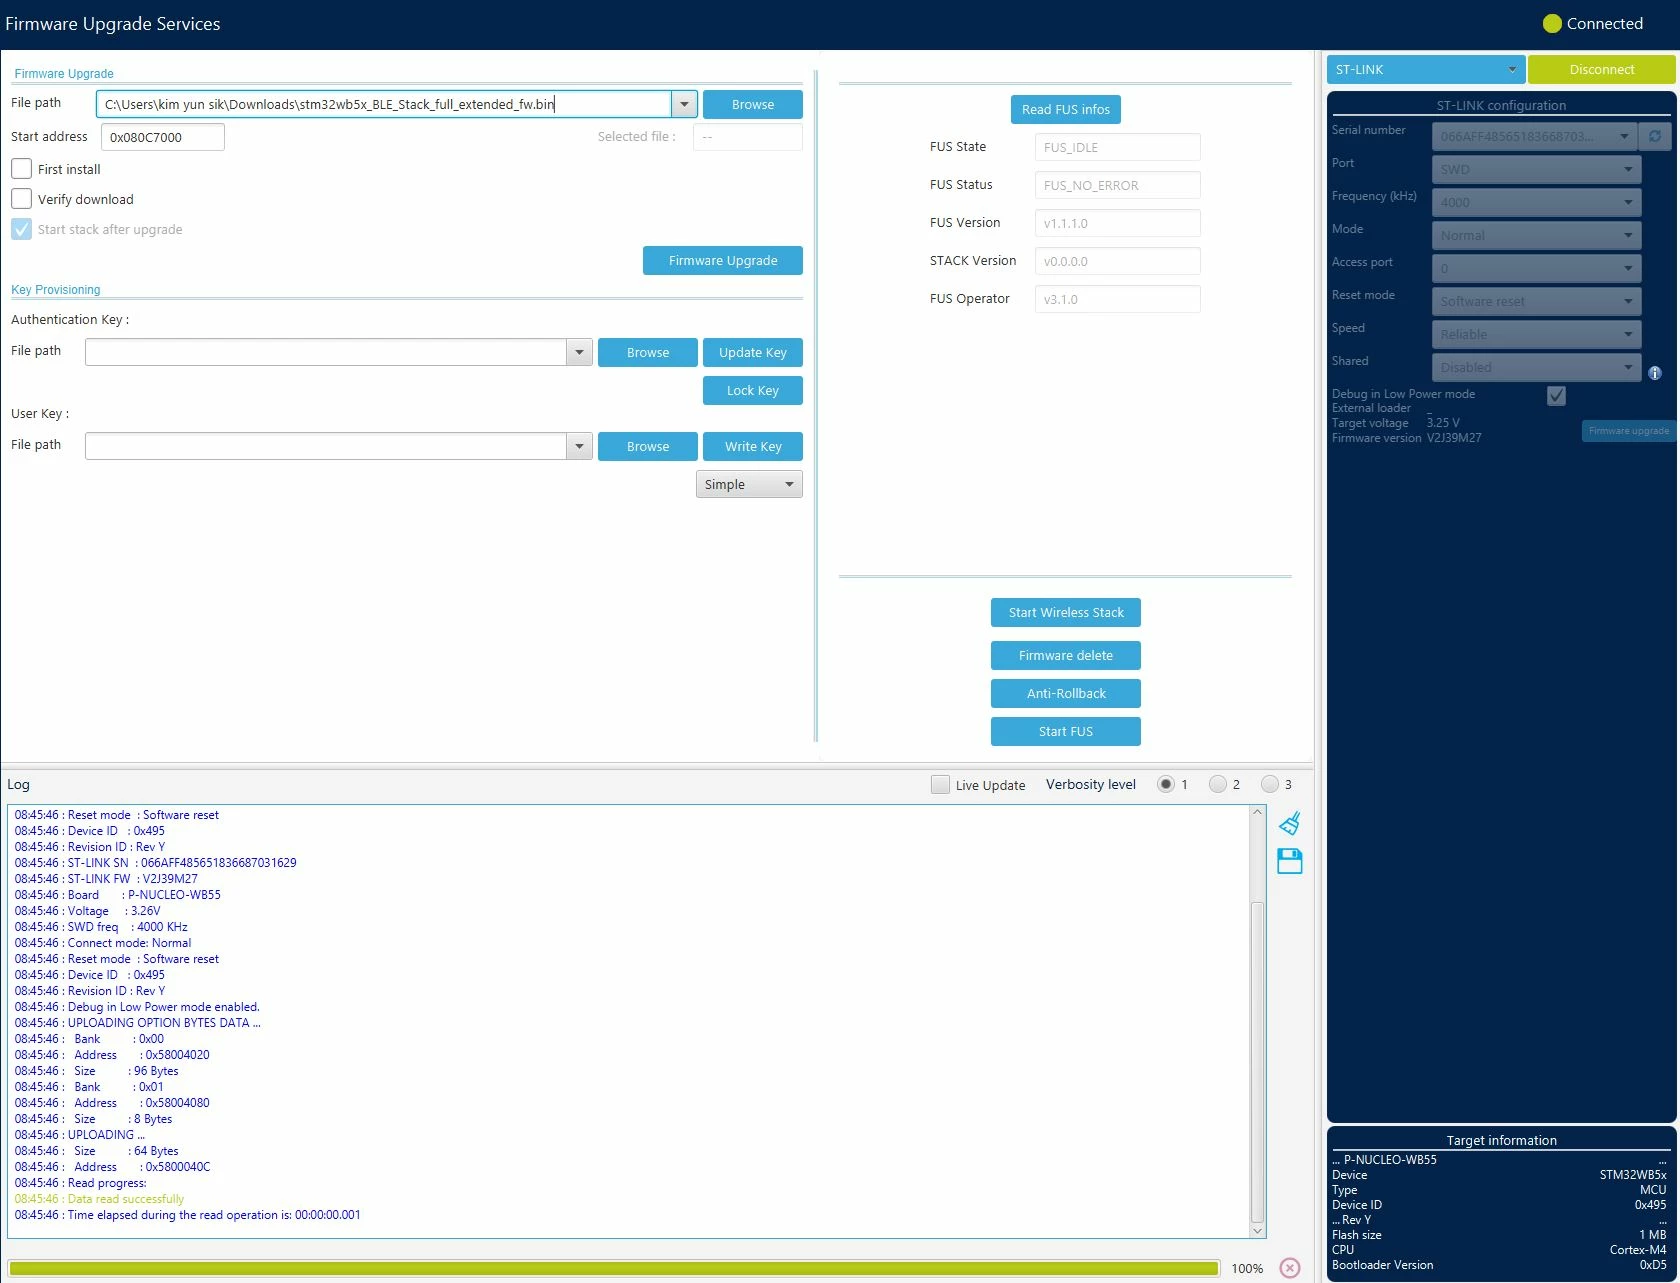Select verbosity level 2 radio button
This screenshot has width=1680, height=1283.
(1217, 784)
